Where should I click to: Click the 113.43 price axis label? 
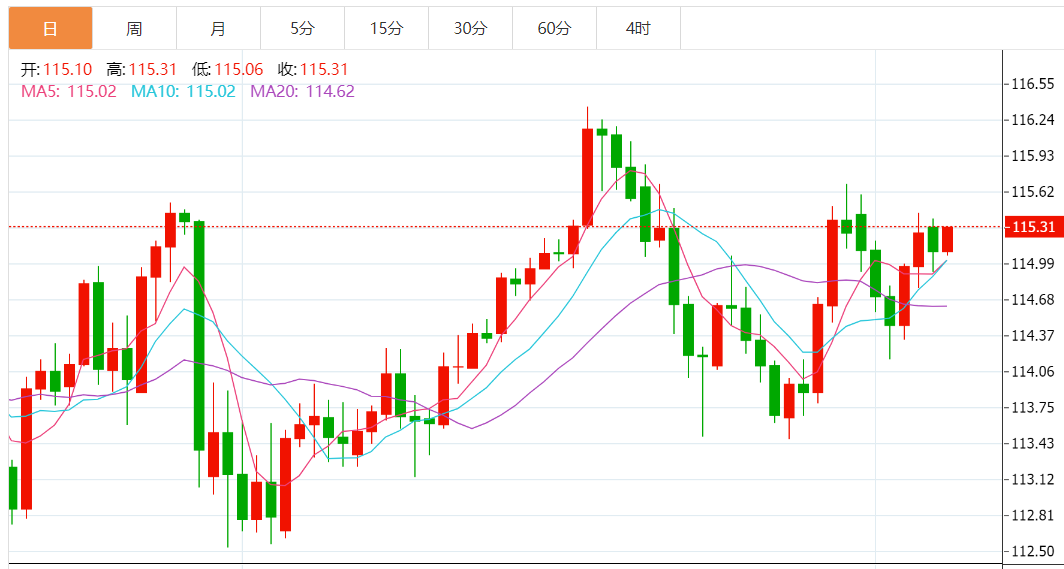pos(1033,444)
